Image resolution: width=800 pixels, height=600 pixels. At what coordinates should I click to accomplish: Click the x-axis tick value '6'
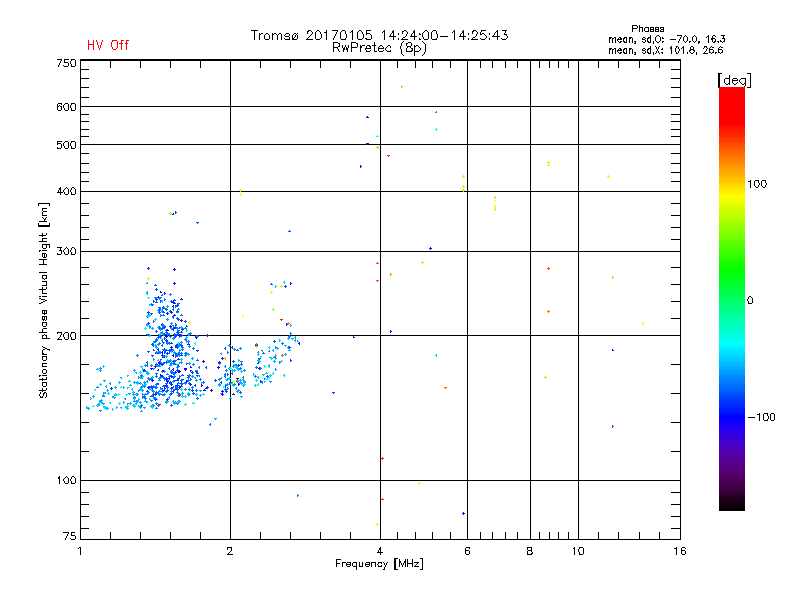(x=467, y=551)
